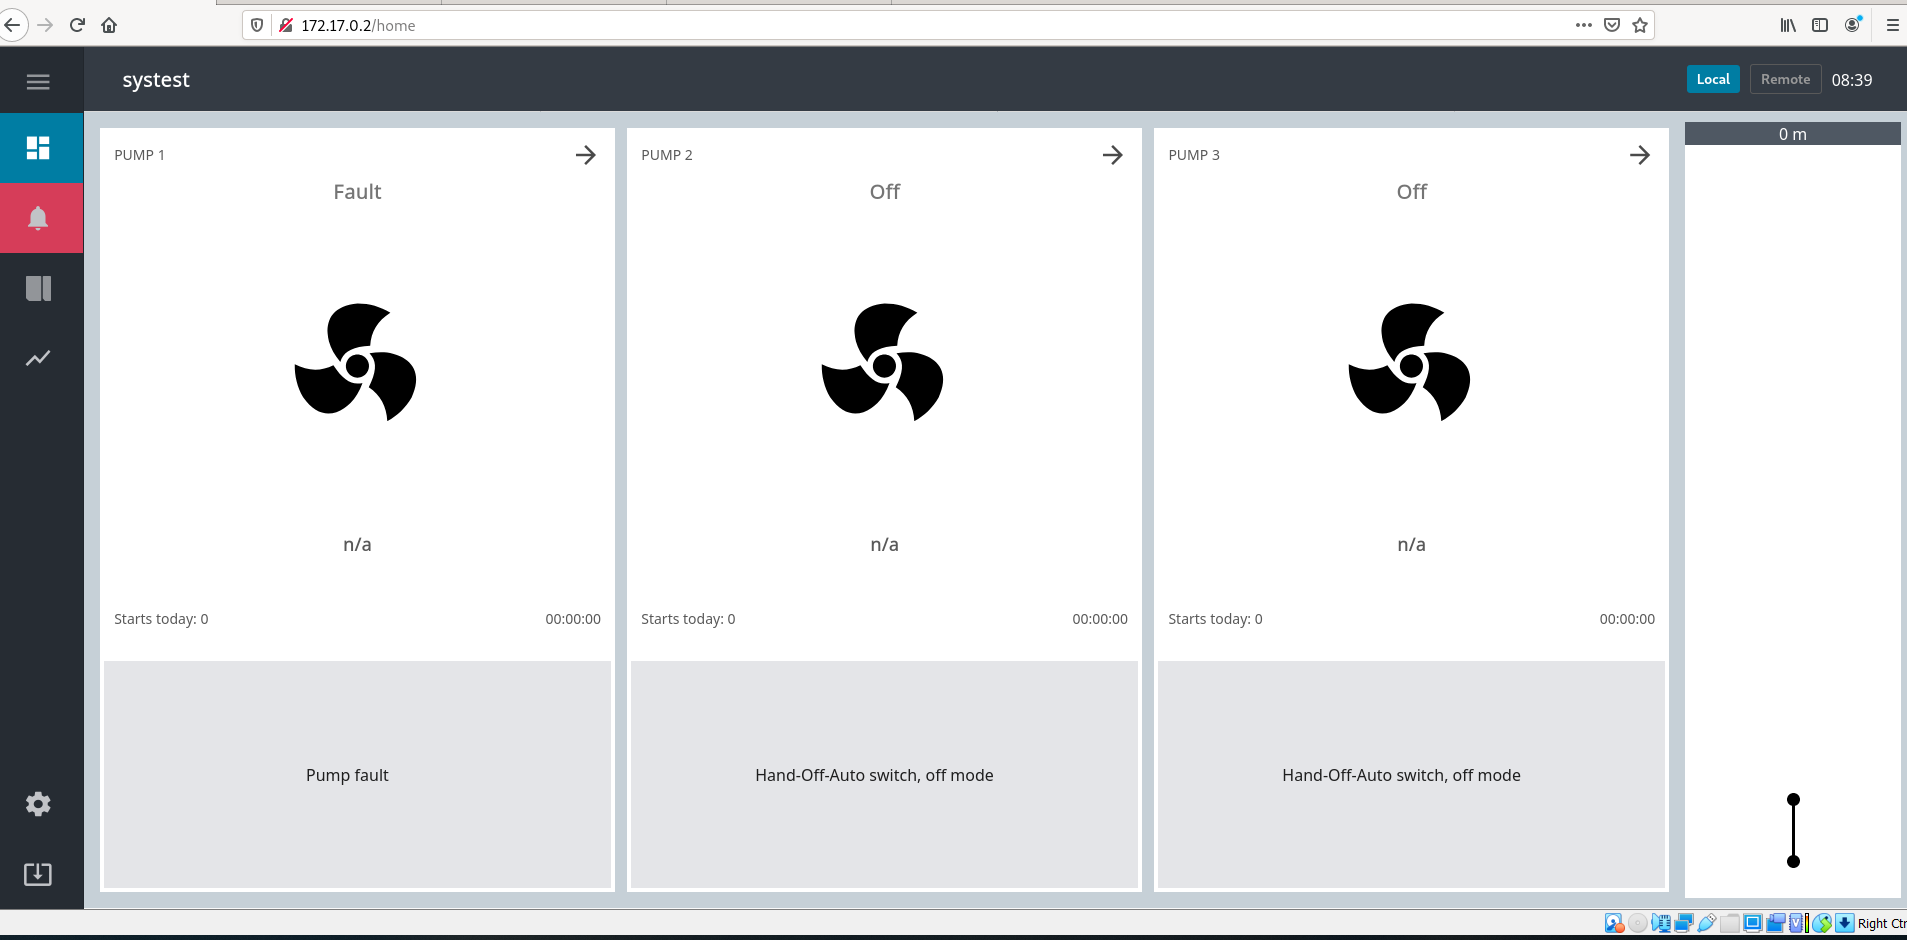The height and width of the screenshot is (940, 1907).
Task: Click the Pump 2 propeller icon
Action: (x=883, y=362)
